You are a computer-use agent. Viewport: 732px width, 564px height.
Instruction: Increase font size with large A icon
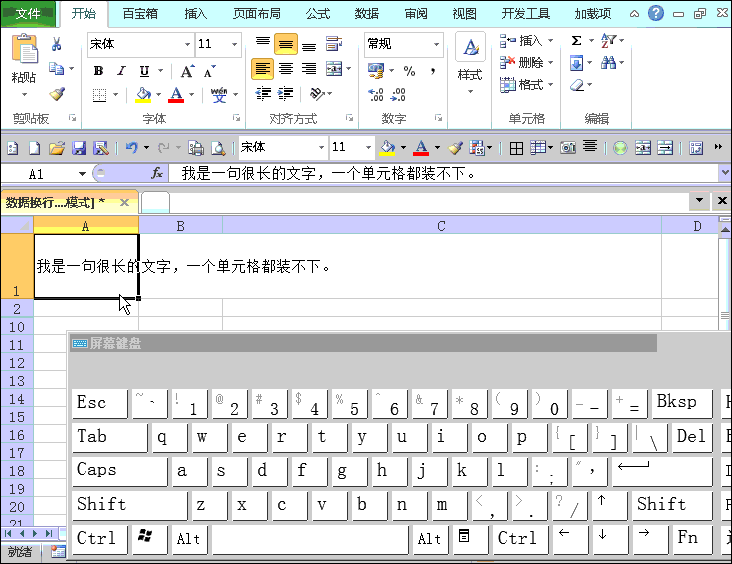click(187, 71)
